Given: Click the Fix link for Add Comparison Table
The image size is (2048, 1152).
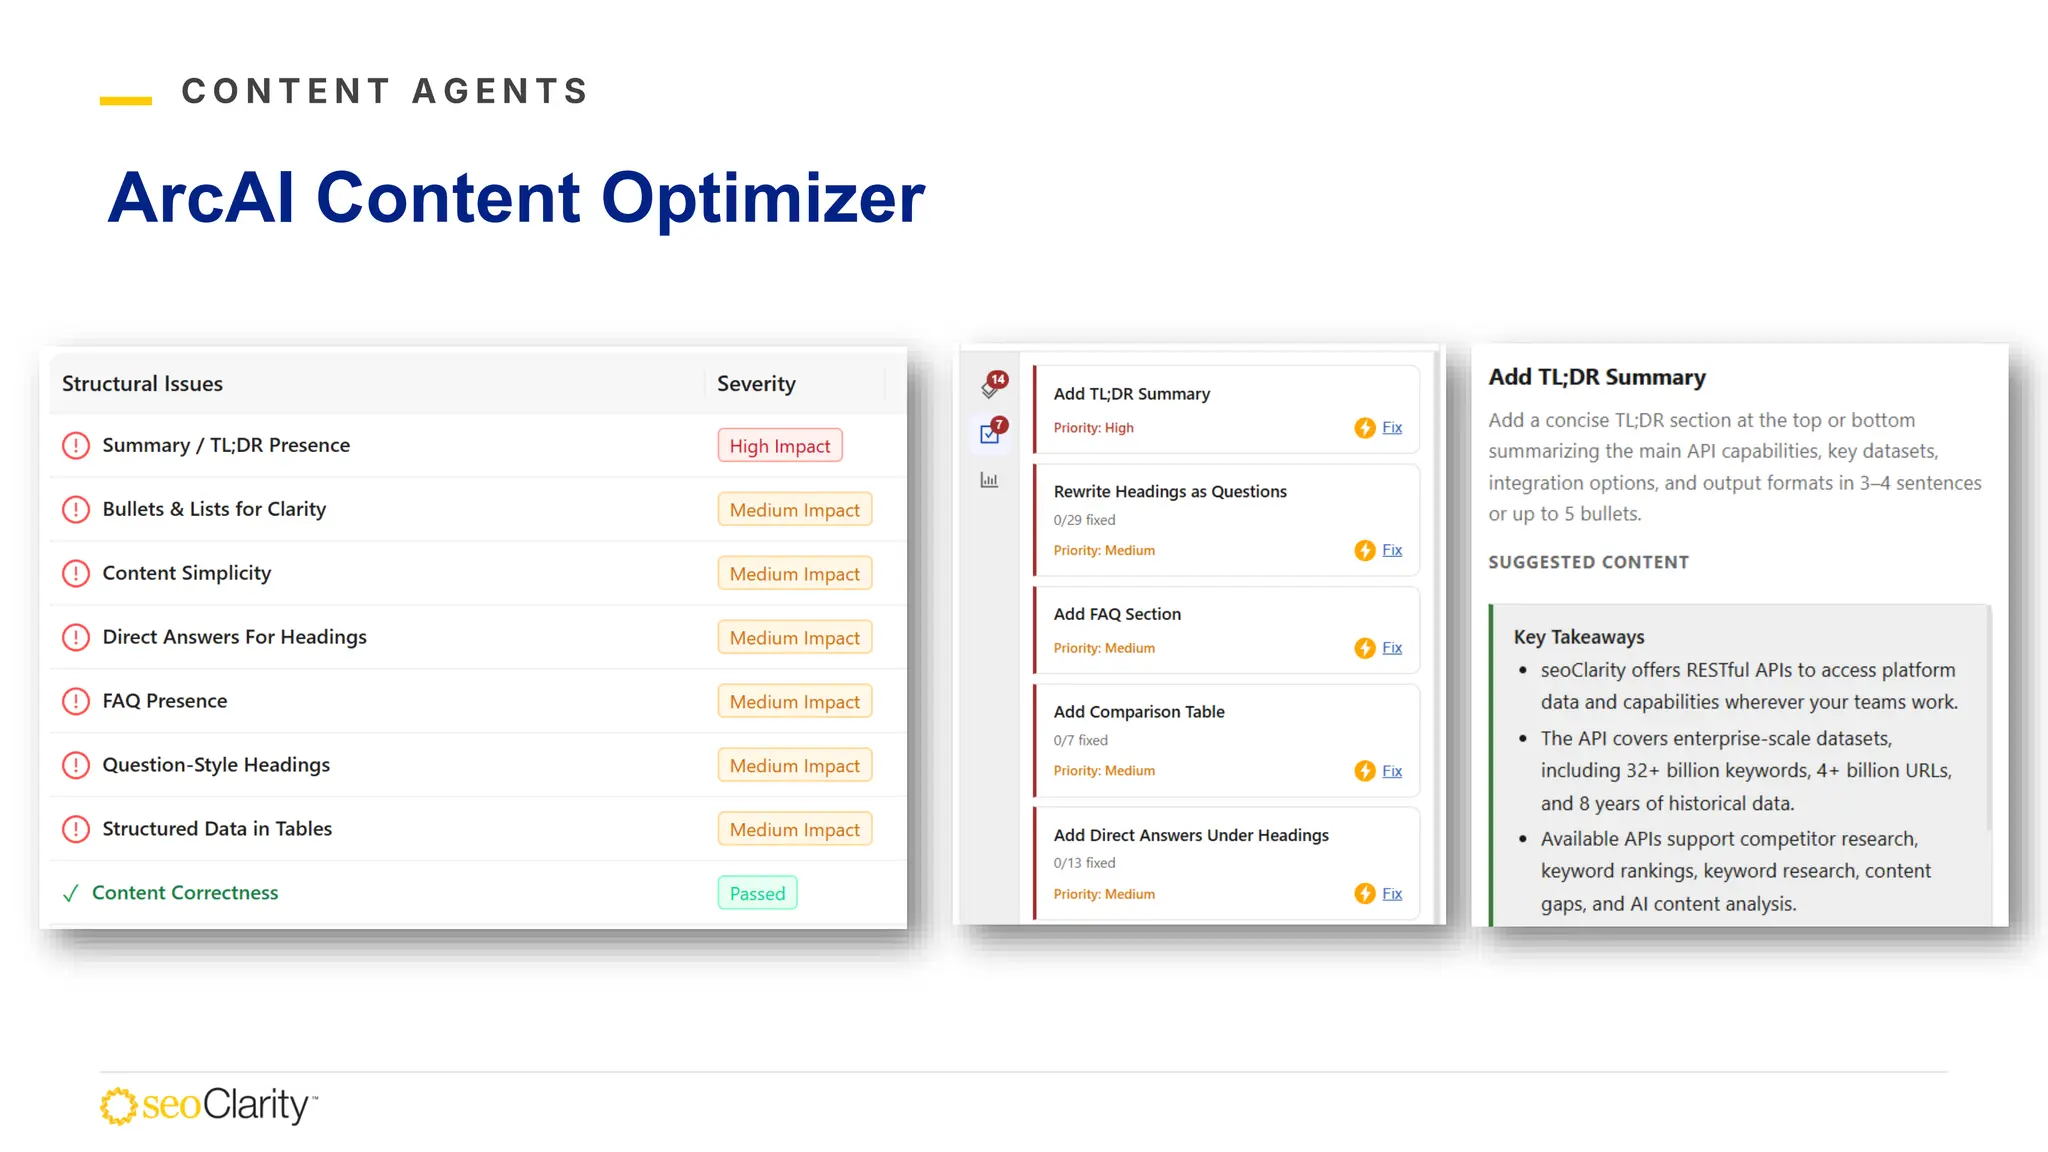Looking at the screenshot, I should click(1392, 770).
